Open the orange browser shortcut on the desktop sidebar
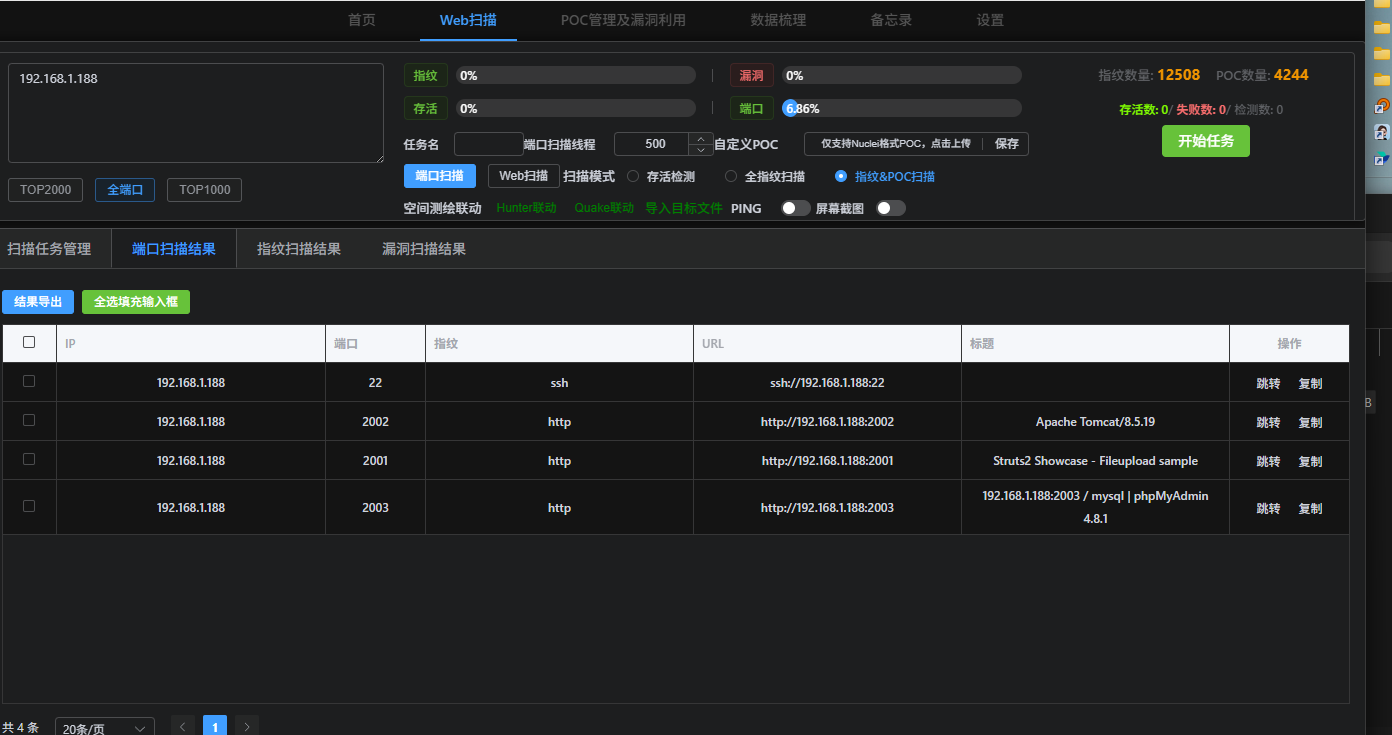Screen dimensions: 1392x735 [1381, 104]
